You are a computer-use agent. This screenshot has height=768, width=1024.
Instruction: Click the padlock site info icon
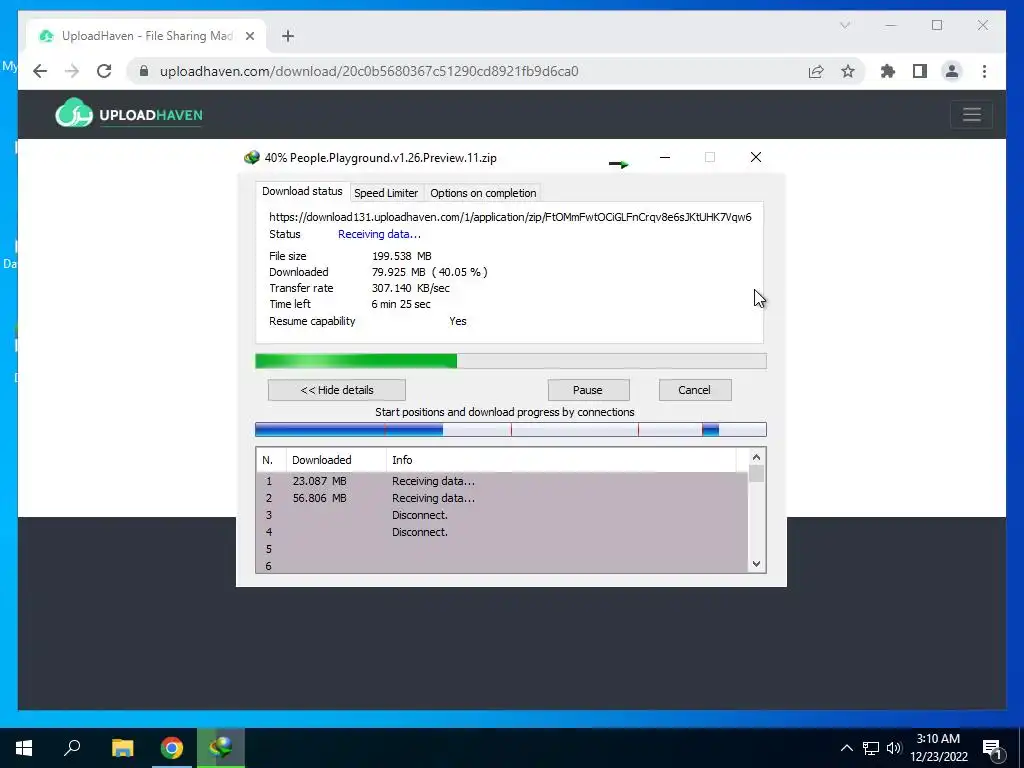[x=144, y=71]
